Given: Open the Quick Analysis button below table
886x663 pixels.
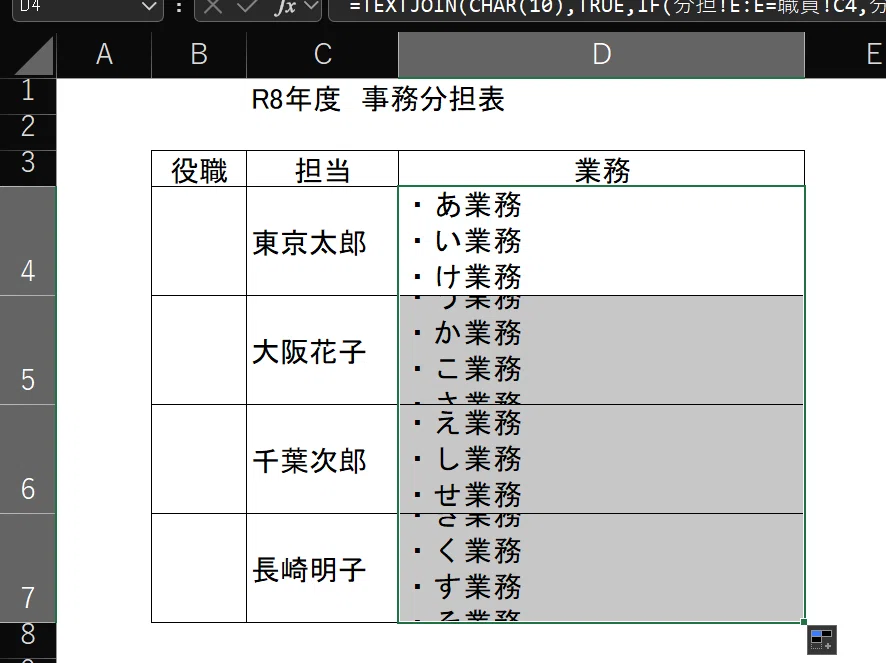Looking at the screenshot, I should [822, 640].
